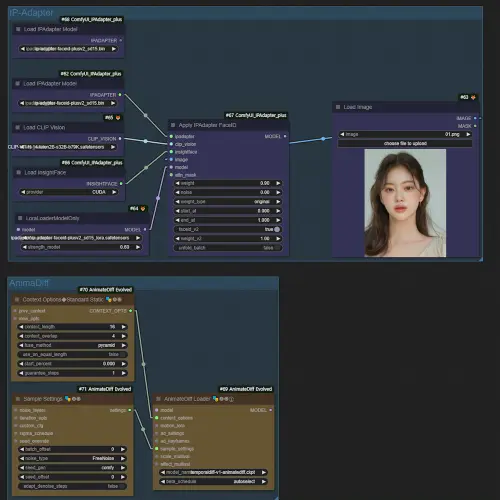Click the #67 ComfyUI_IPAdapter_plus badge
This screenshot has width=500, height=500.
[256, 115]
